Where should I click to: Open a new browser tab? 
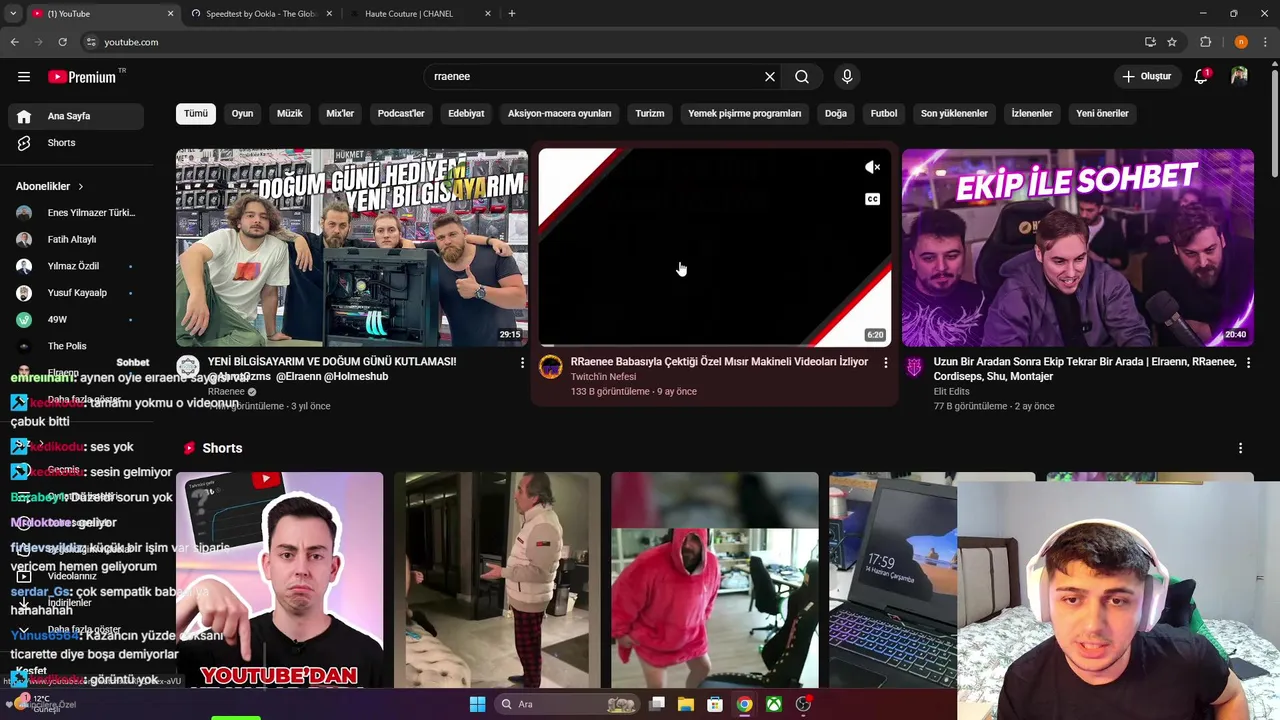(512, 14)
